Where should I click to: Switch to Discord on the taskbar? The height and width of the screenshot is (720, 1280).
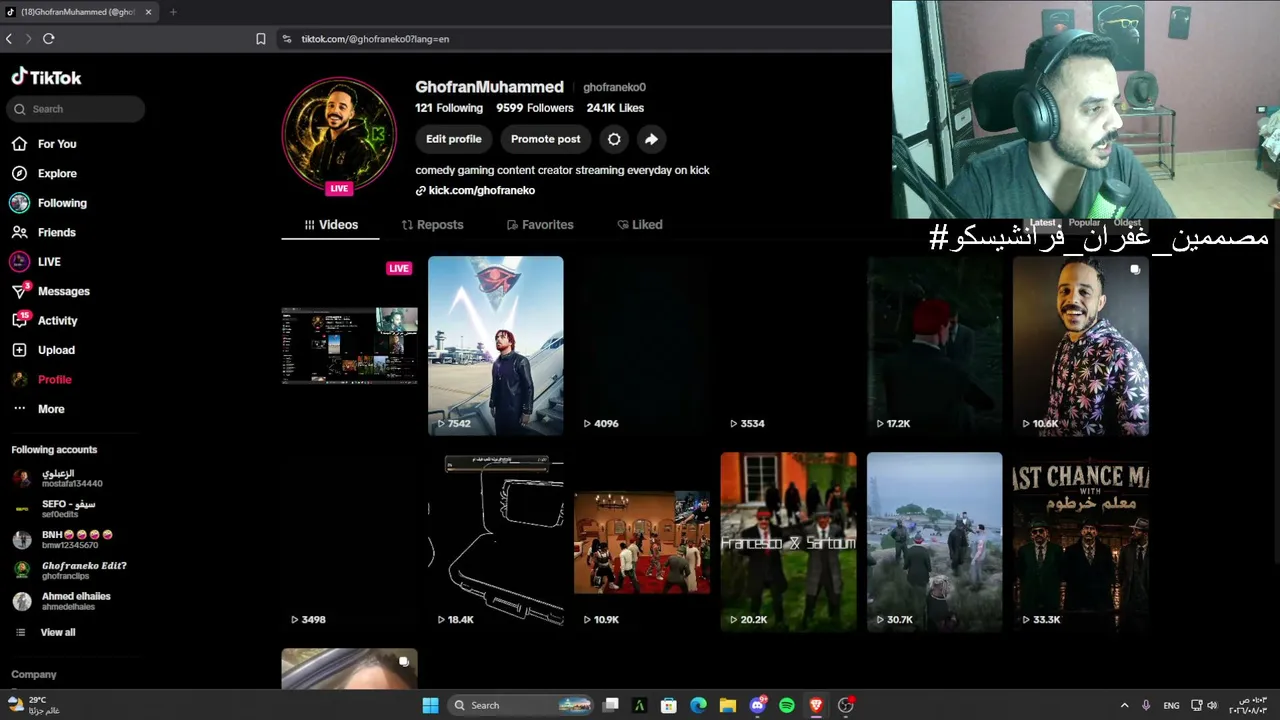pos(758,705)
